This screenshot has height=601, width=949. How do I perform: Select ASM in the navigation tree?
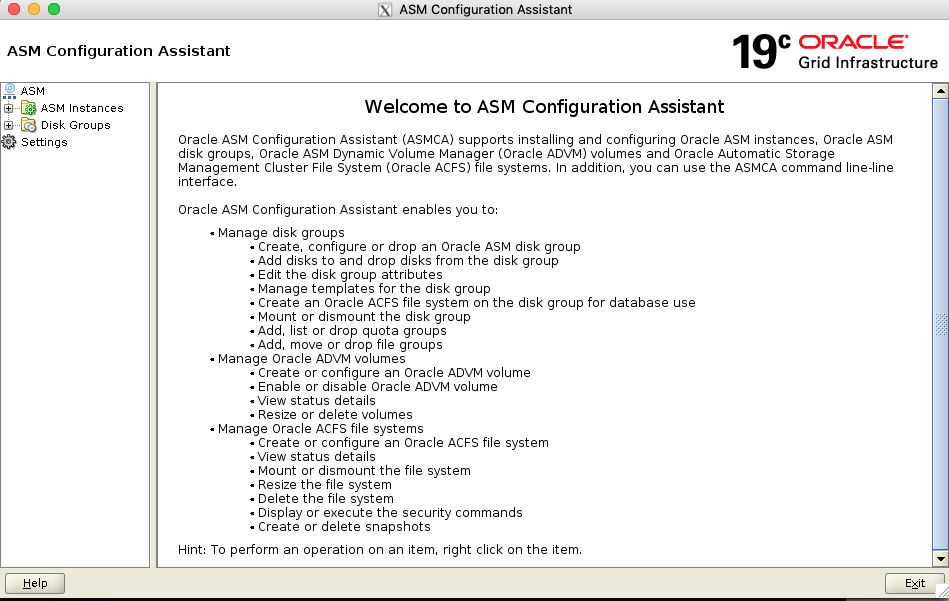(x=33, y=91)
